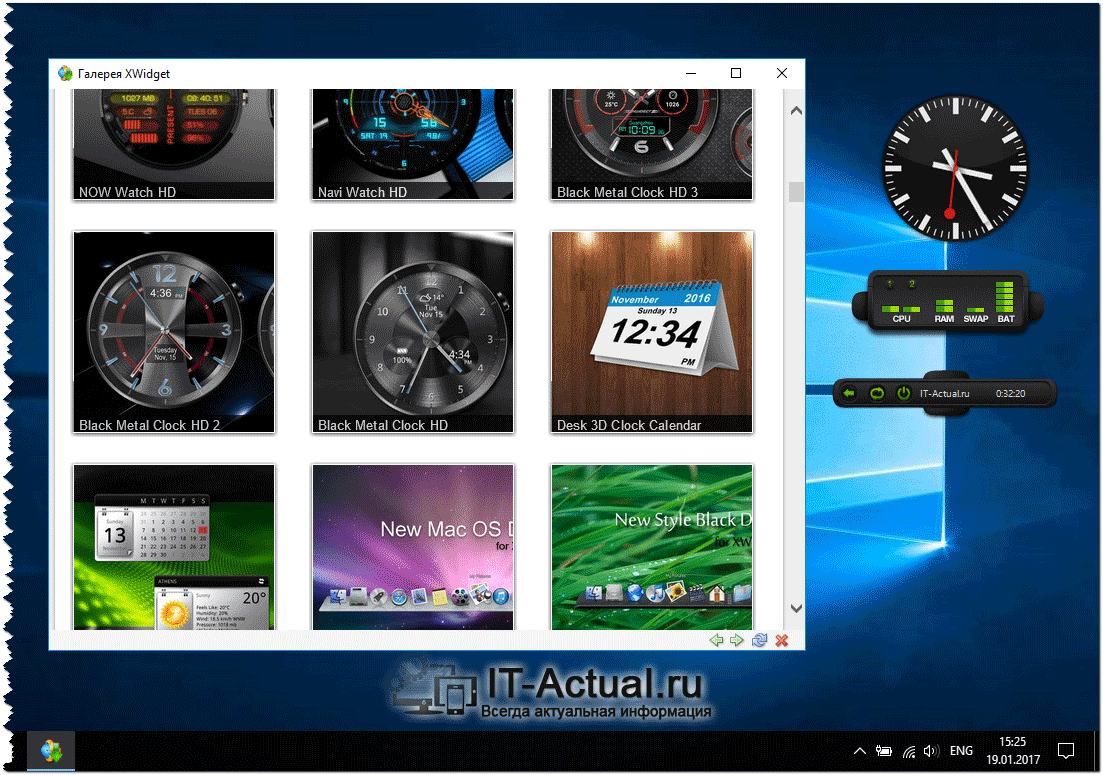Click the red X icon in gallery footer
This screenshot has height=775, width=1103.
click(782, 640)
